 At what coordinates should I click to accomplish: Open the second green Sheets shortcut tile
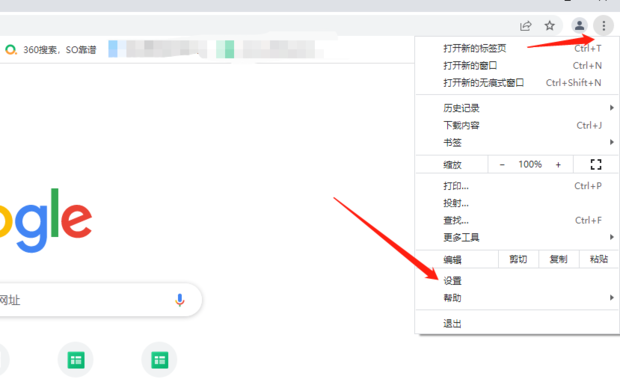point(159,360)
